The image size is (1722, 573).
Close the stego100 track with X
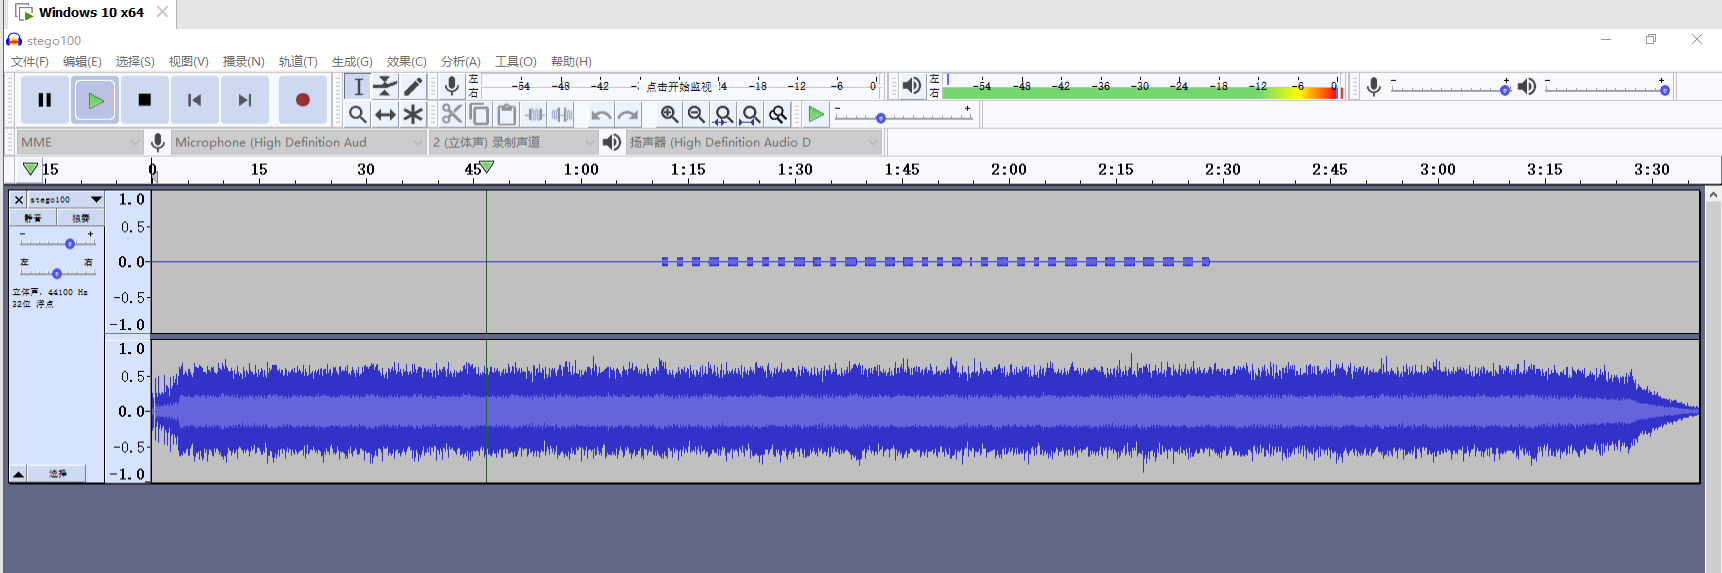point(18,199)
